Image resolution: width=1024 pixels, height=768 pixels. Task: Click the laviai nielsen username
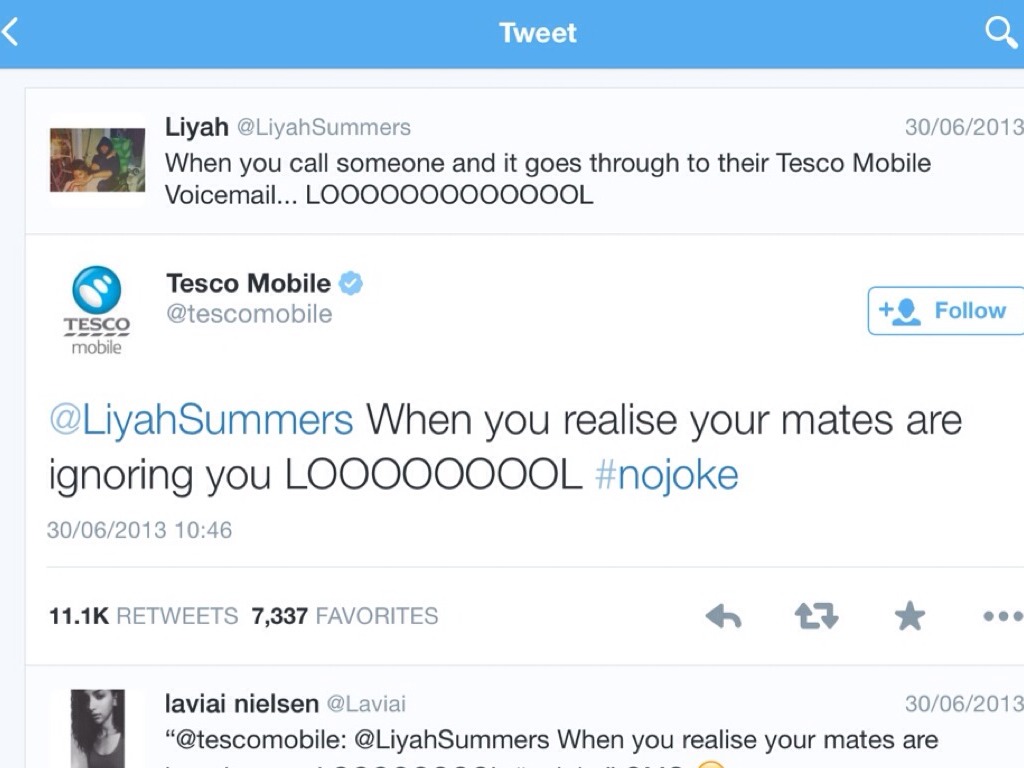click(242, 704)
